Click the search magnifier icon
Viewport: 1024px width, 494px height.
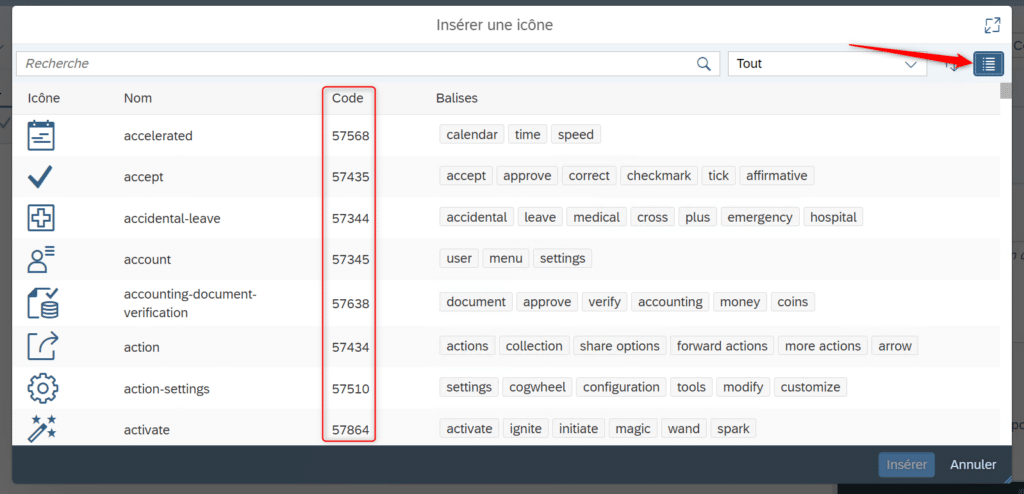coord(703,63)
